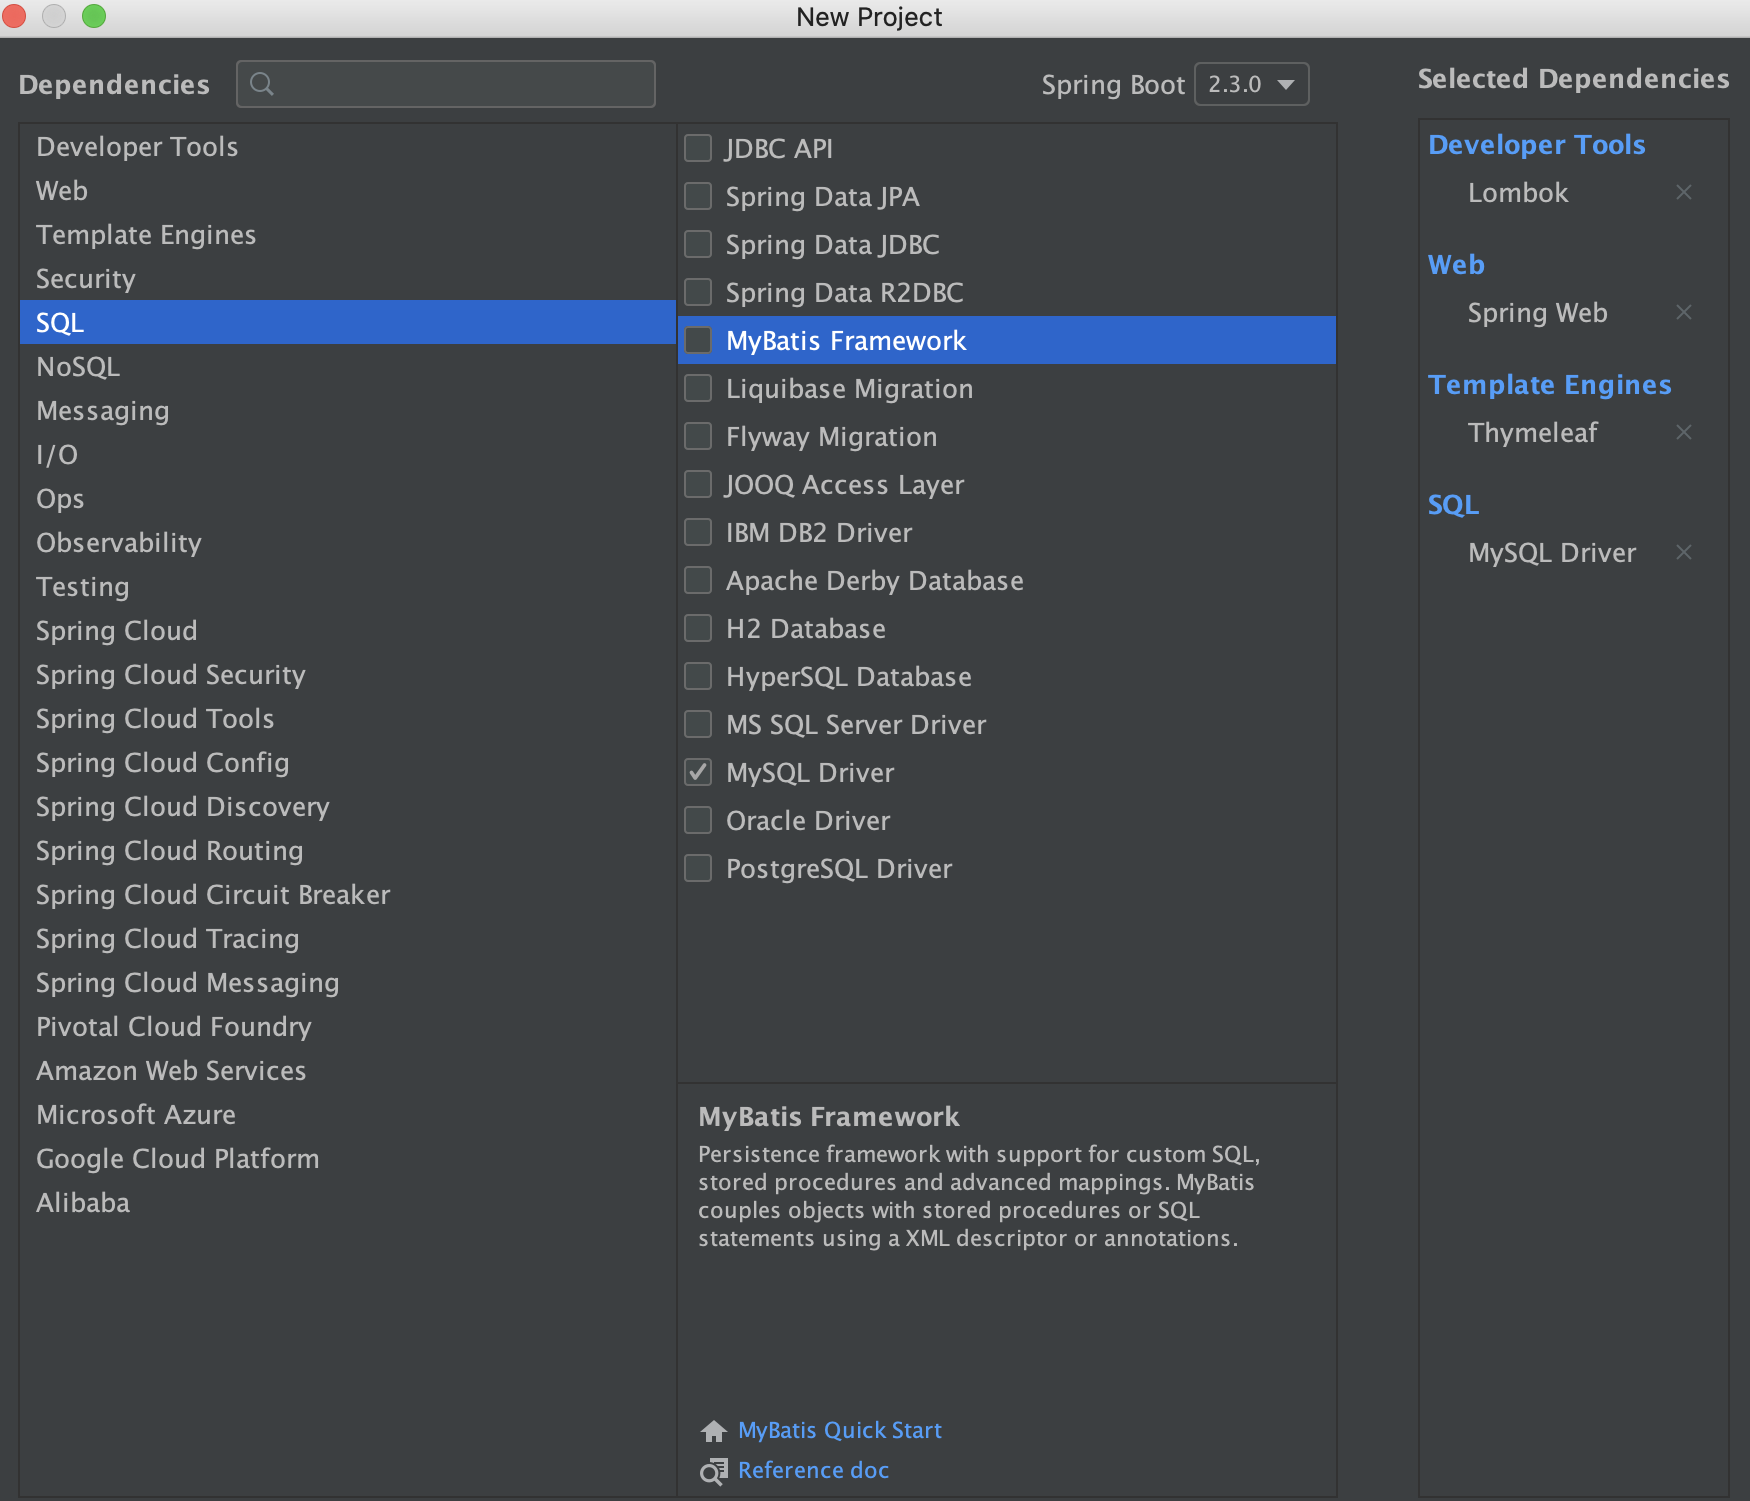Select the Messaging category
The width and height of the screenshot is (1750, 1501).
click(x=347, y=410)
